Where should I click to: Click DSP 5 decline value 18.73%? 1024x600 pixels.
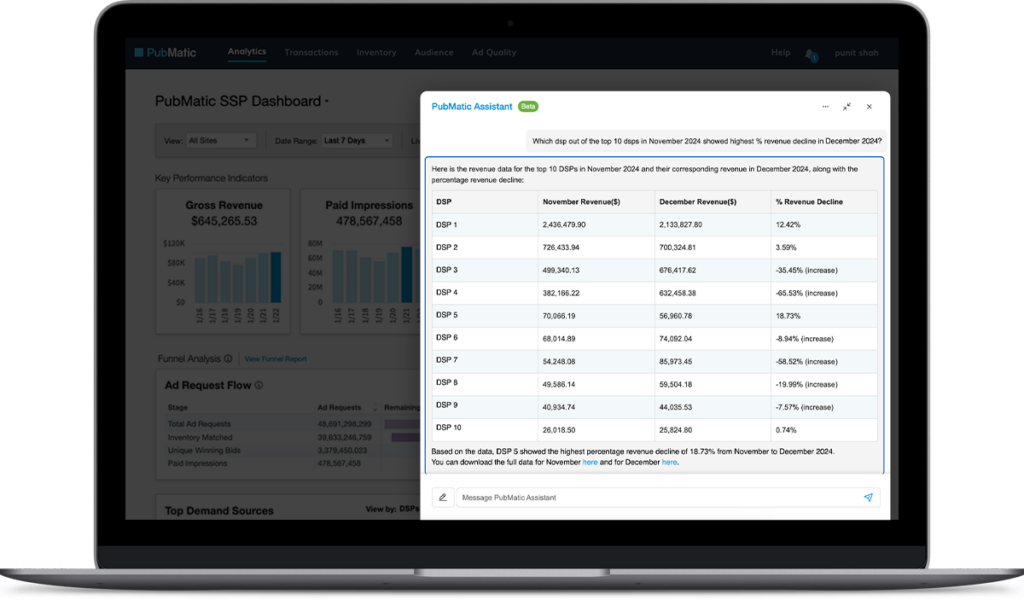[x=788, y=316]
